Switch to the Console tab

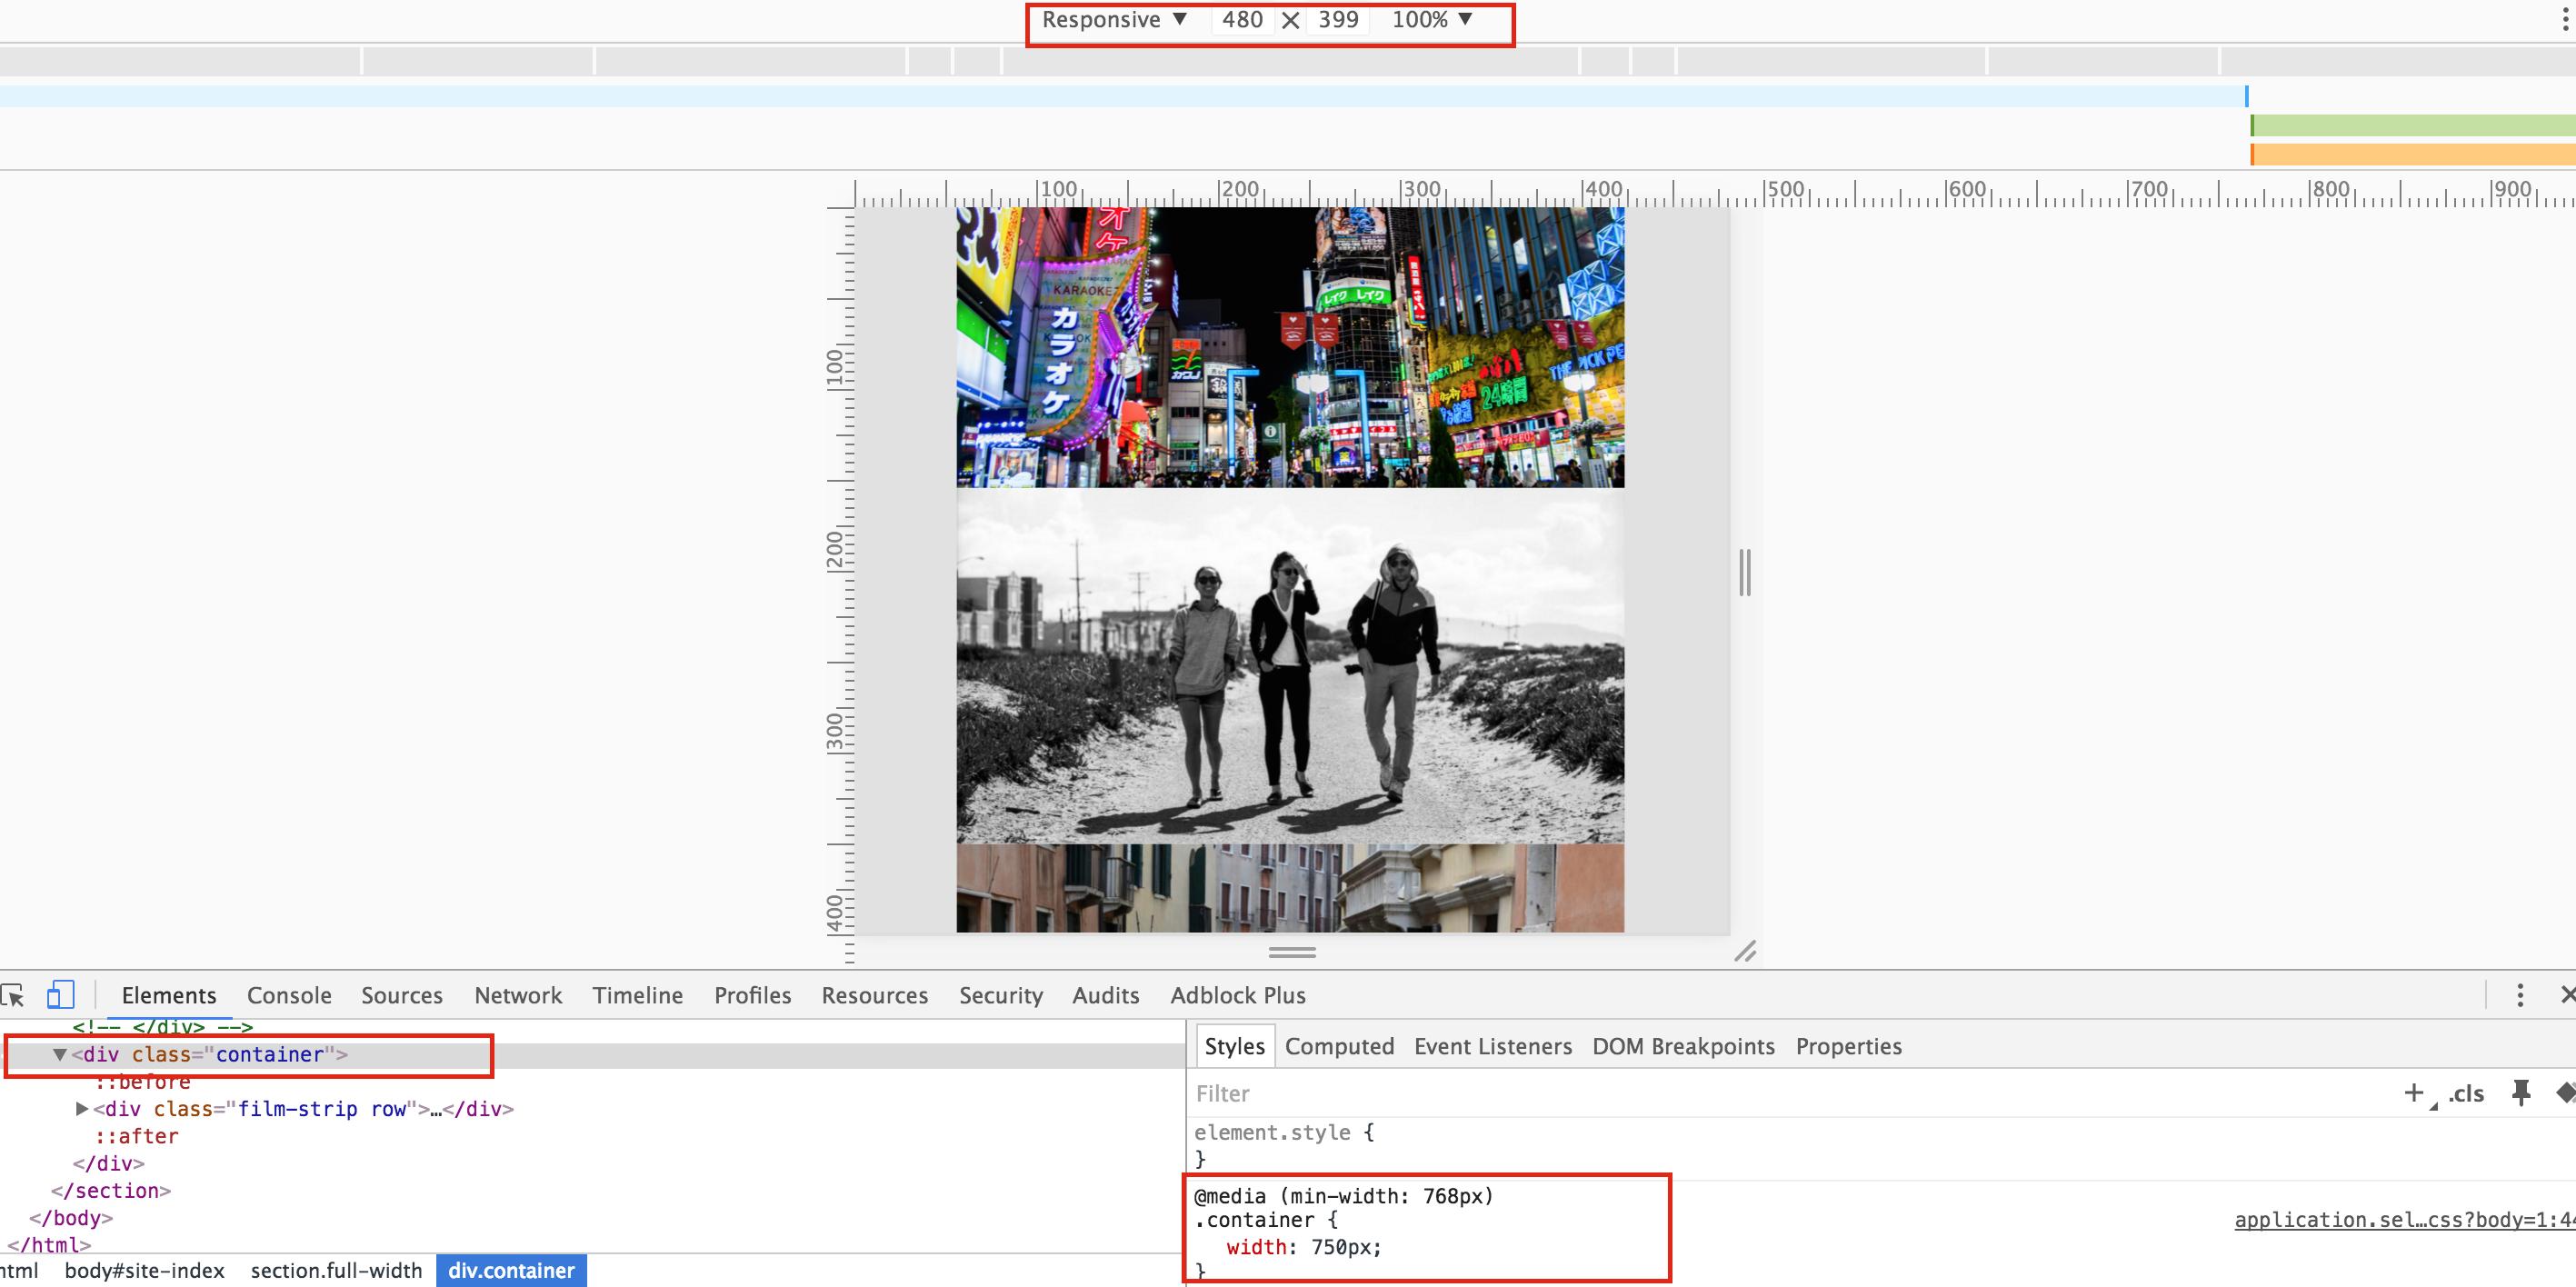click(288, 995)
